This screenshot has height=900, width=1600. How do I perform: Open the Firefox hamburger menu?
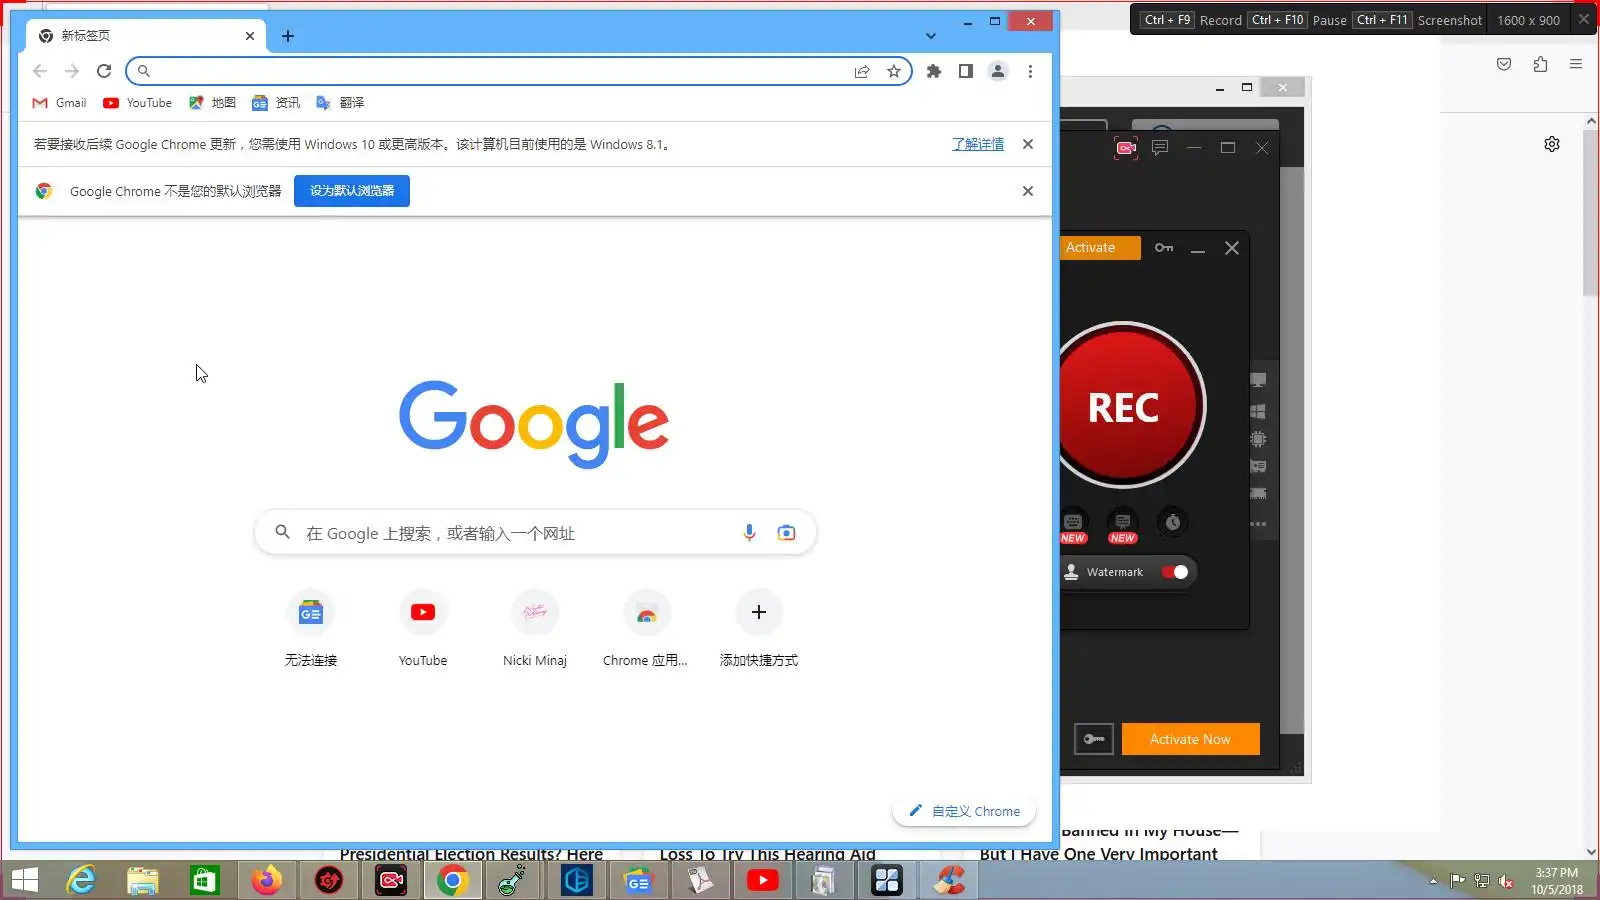1576,64
